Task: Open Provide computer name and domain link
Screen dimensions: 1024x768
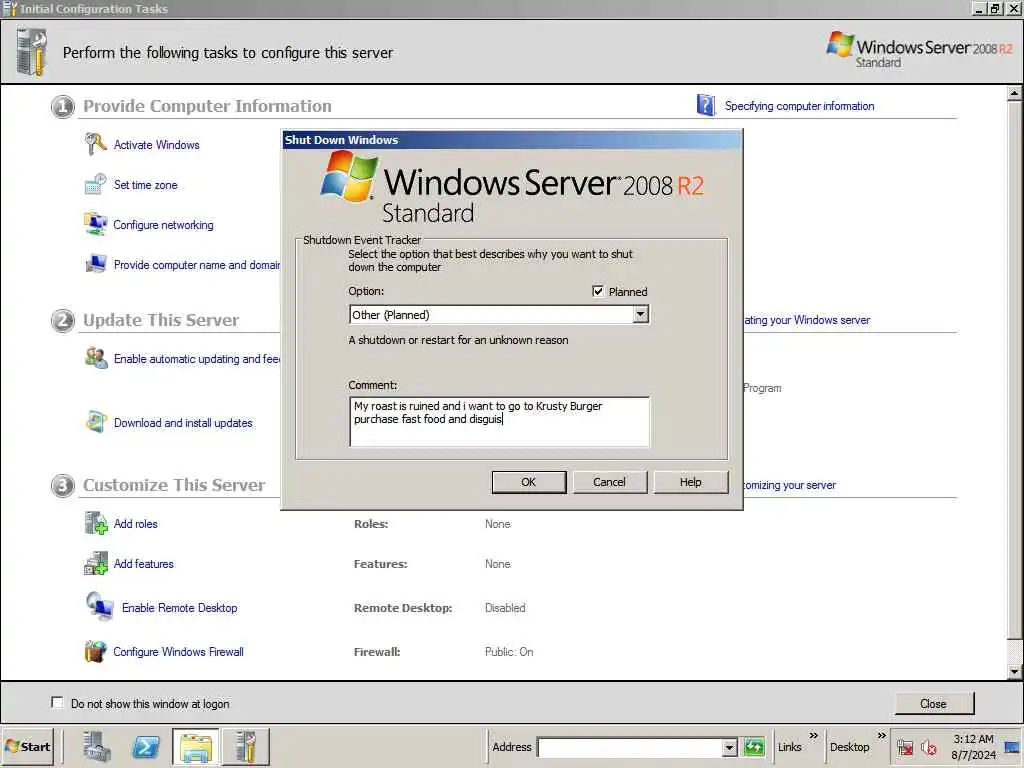Action: pyautogui.click(x=197, y=264)
